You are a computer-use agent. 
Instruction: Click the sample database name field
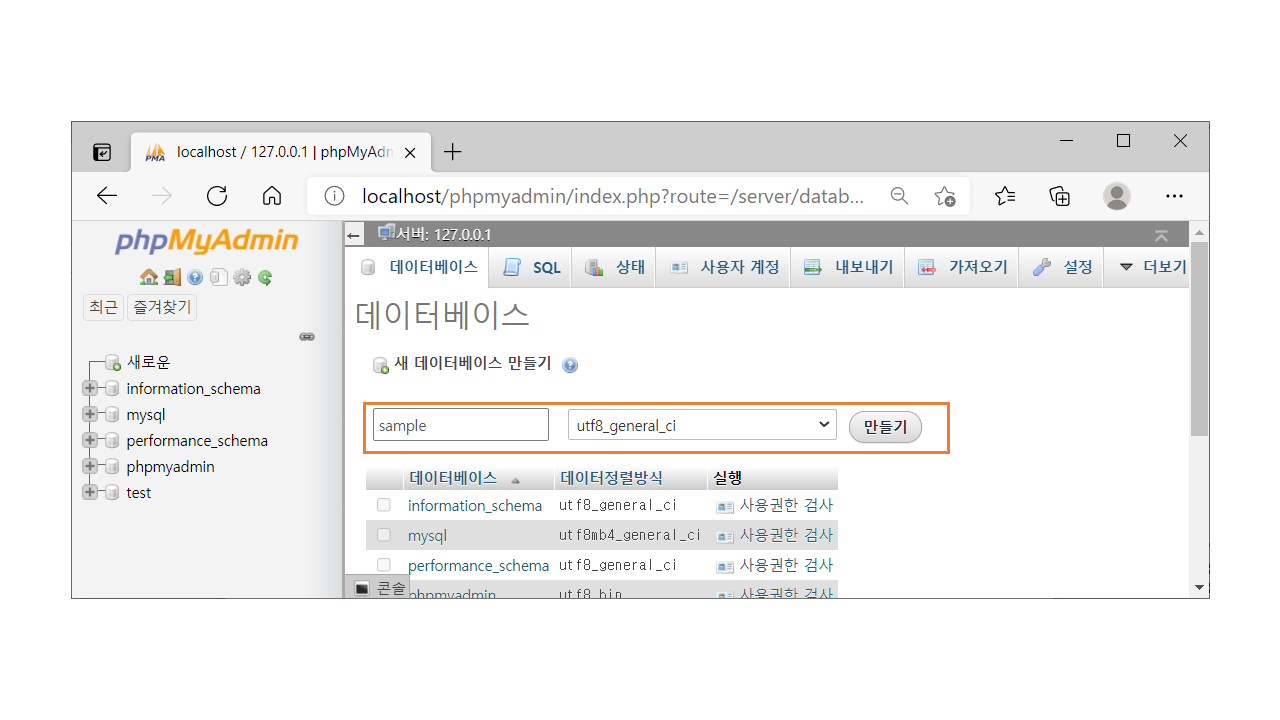[460, 425]
